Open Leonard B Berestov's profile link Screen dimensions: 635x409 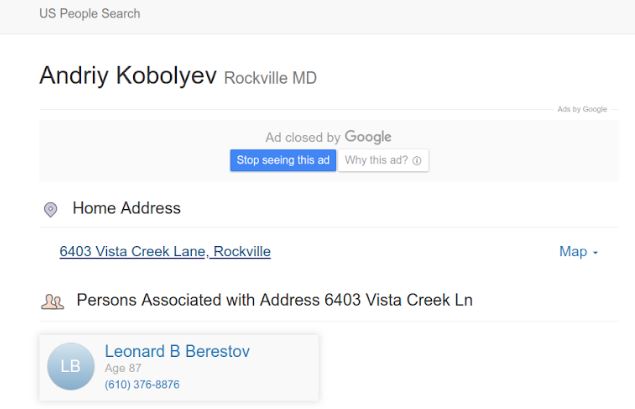tap(177, 351)
